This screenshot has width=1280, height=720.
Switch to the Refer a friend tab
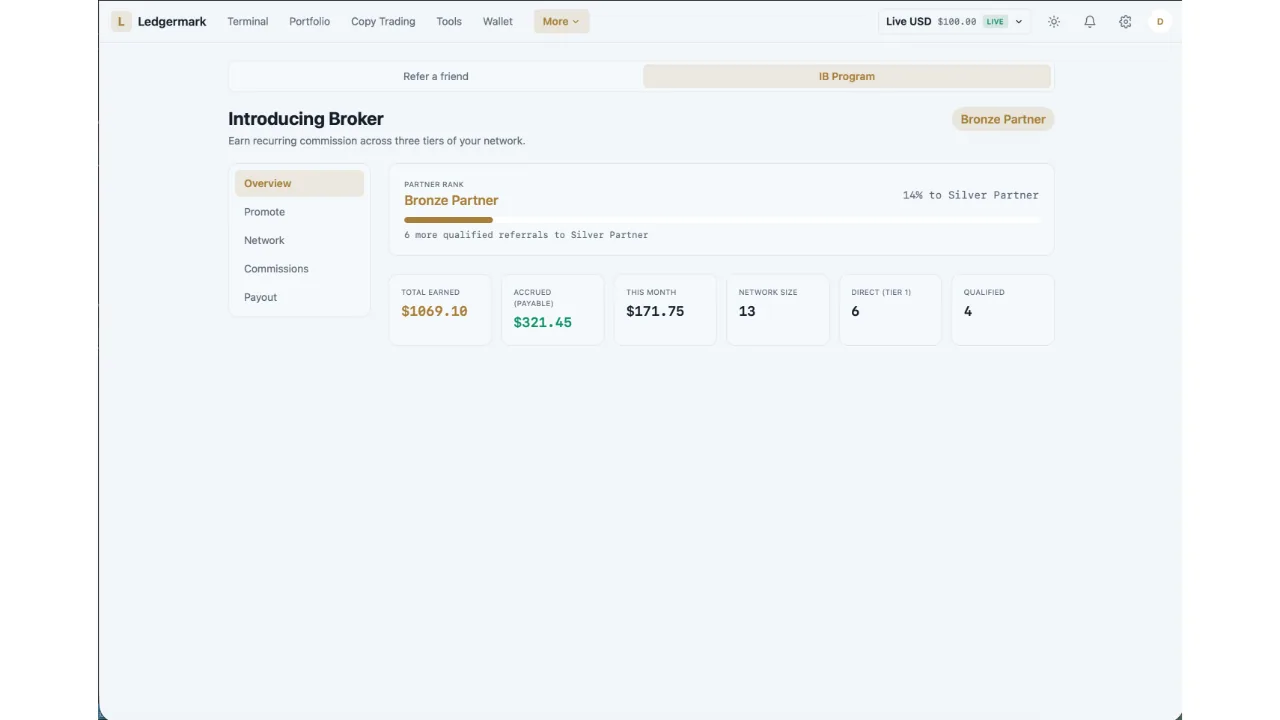point(436,76)
